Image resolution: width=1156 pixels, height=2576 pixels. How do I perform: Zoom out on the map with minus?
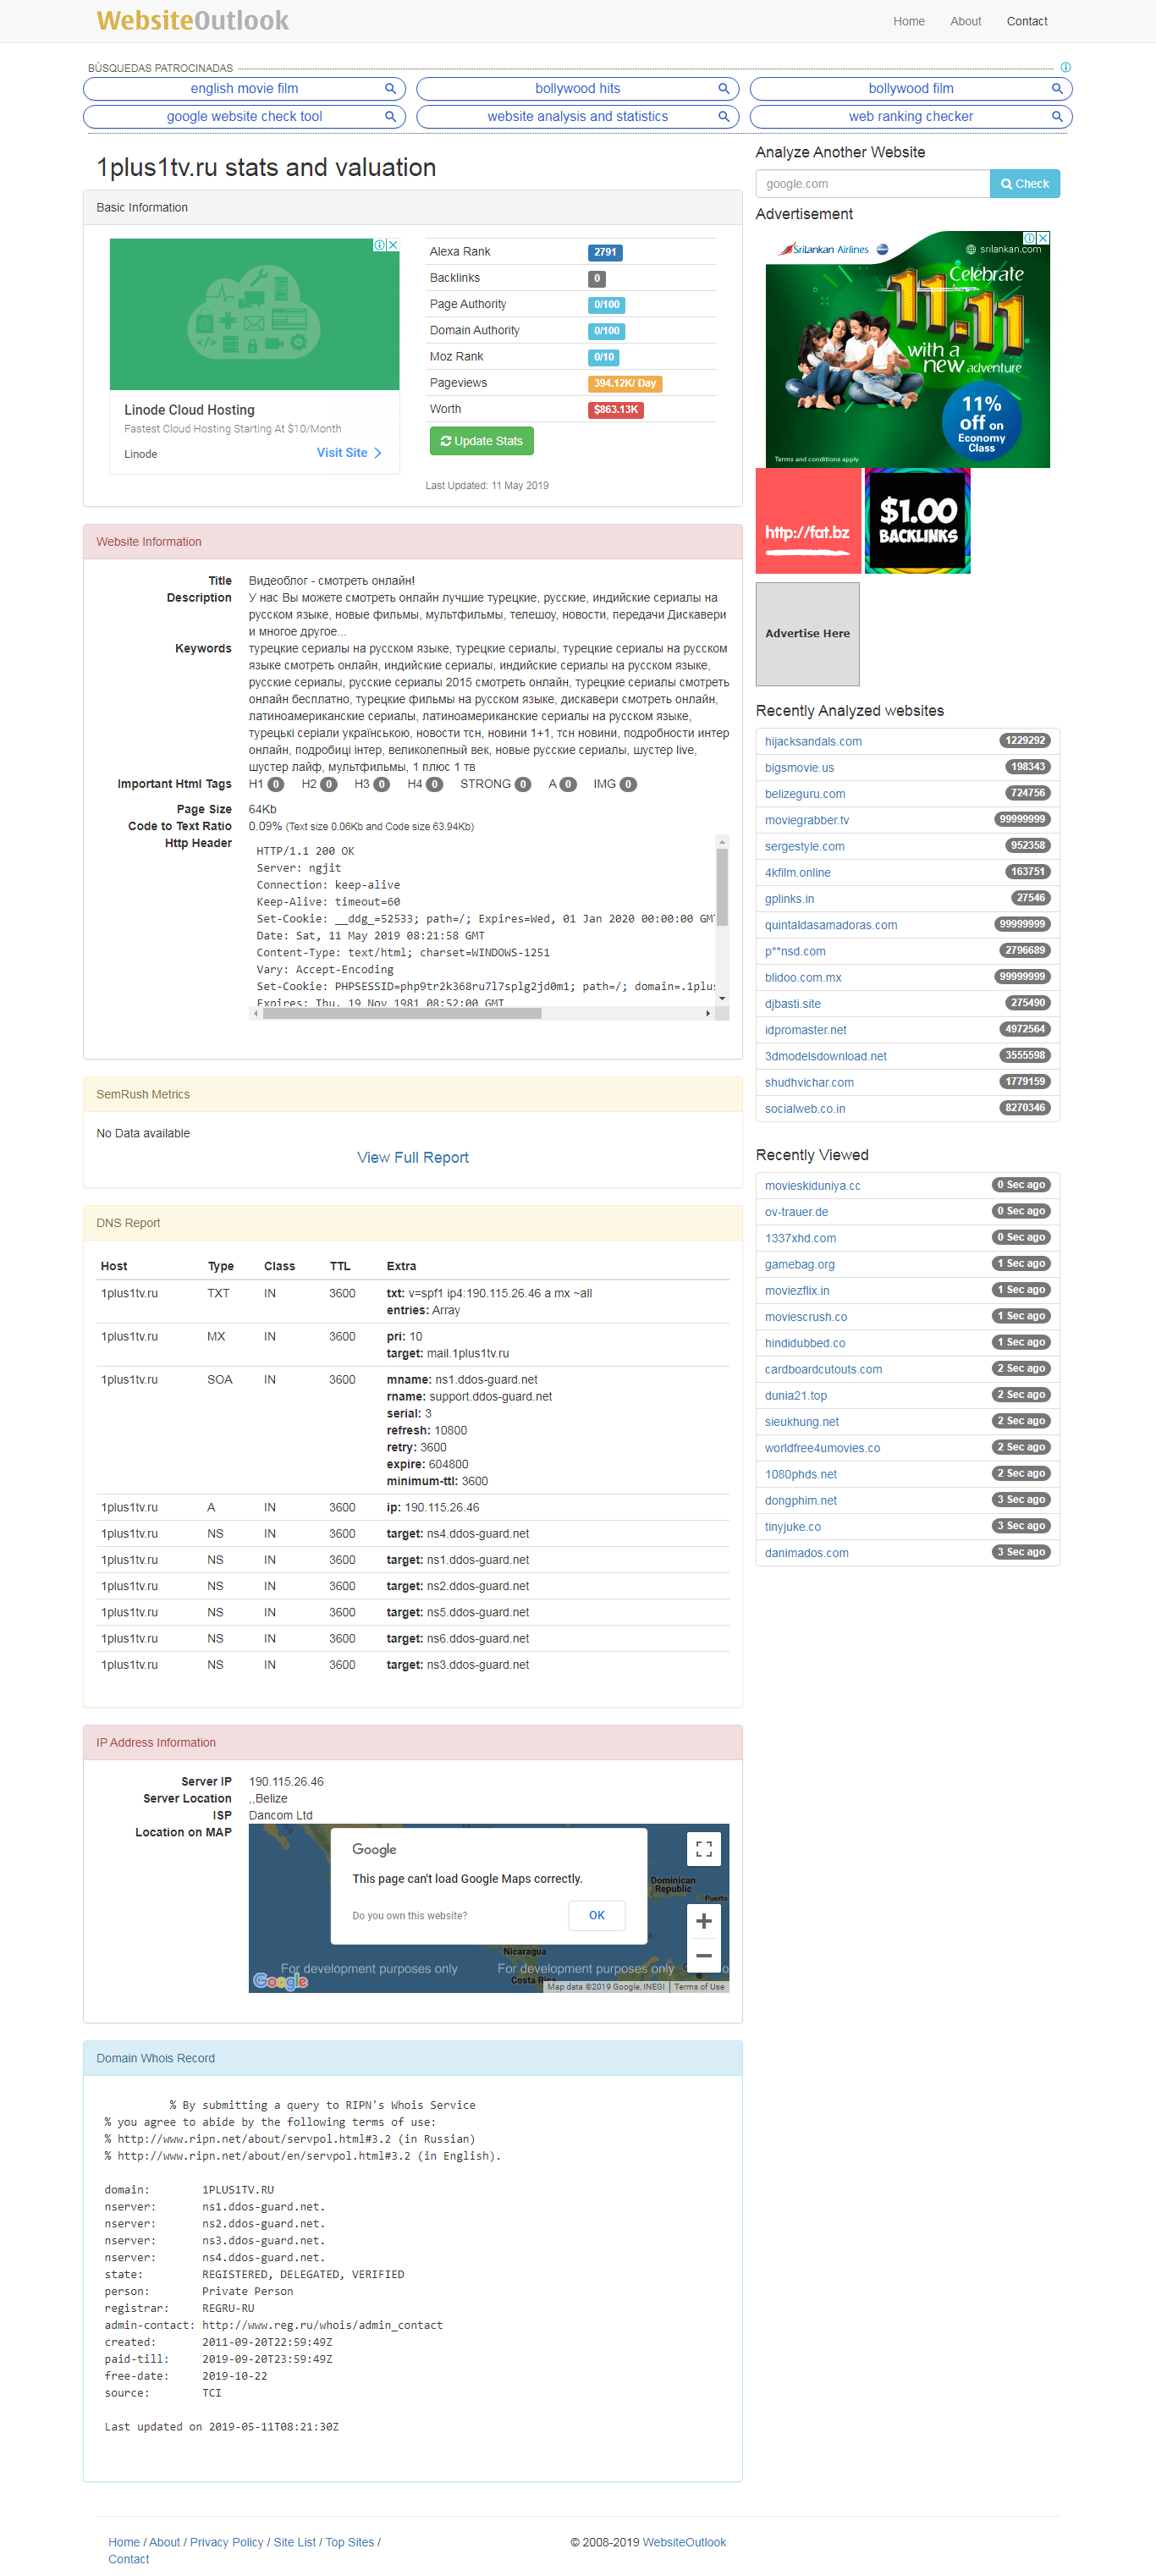(703, 1955)
